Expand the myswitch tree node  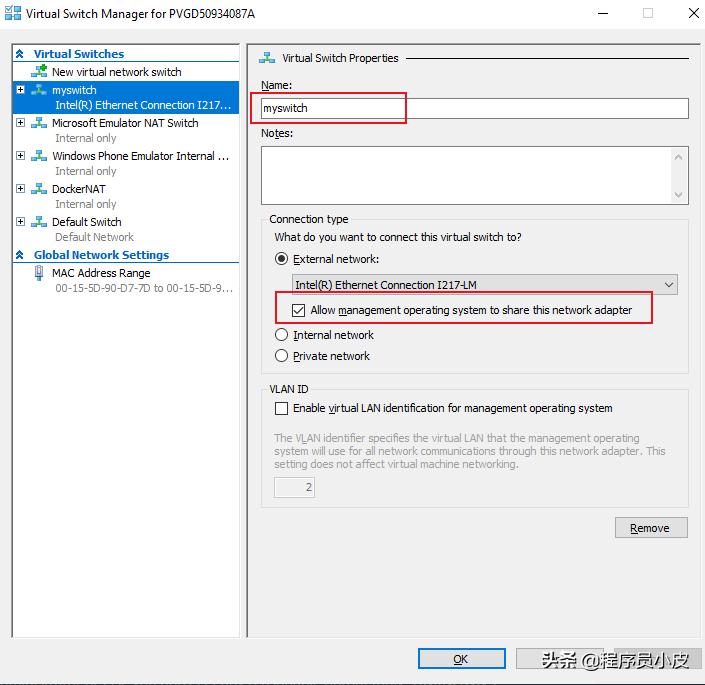(20, 89)
